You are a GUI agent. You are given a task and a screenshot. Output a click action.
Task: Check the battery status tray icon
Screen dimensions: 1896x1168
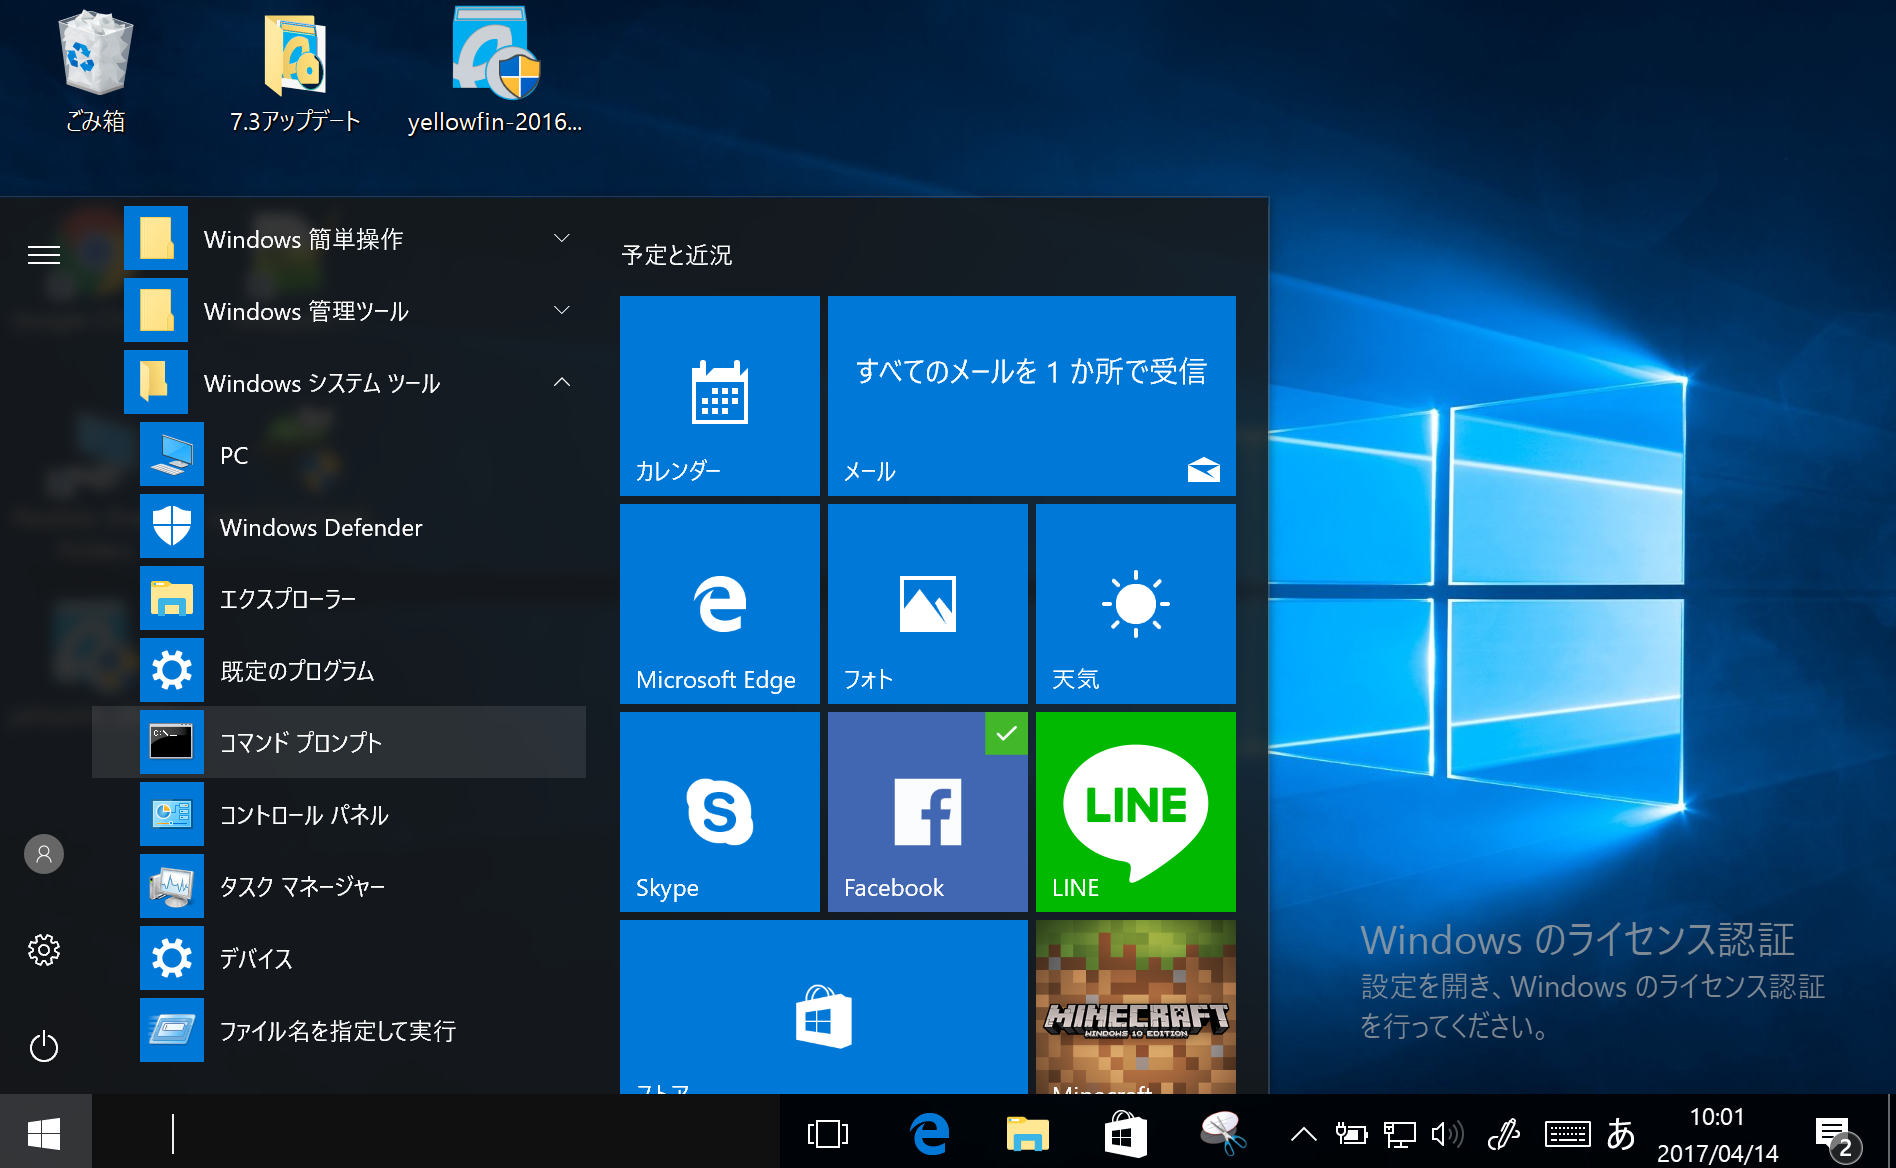[x=1351, y=1134]
